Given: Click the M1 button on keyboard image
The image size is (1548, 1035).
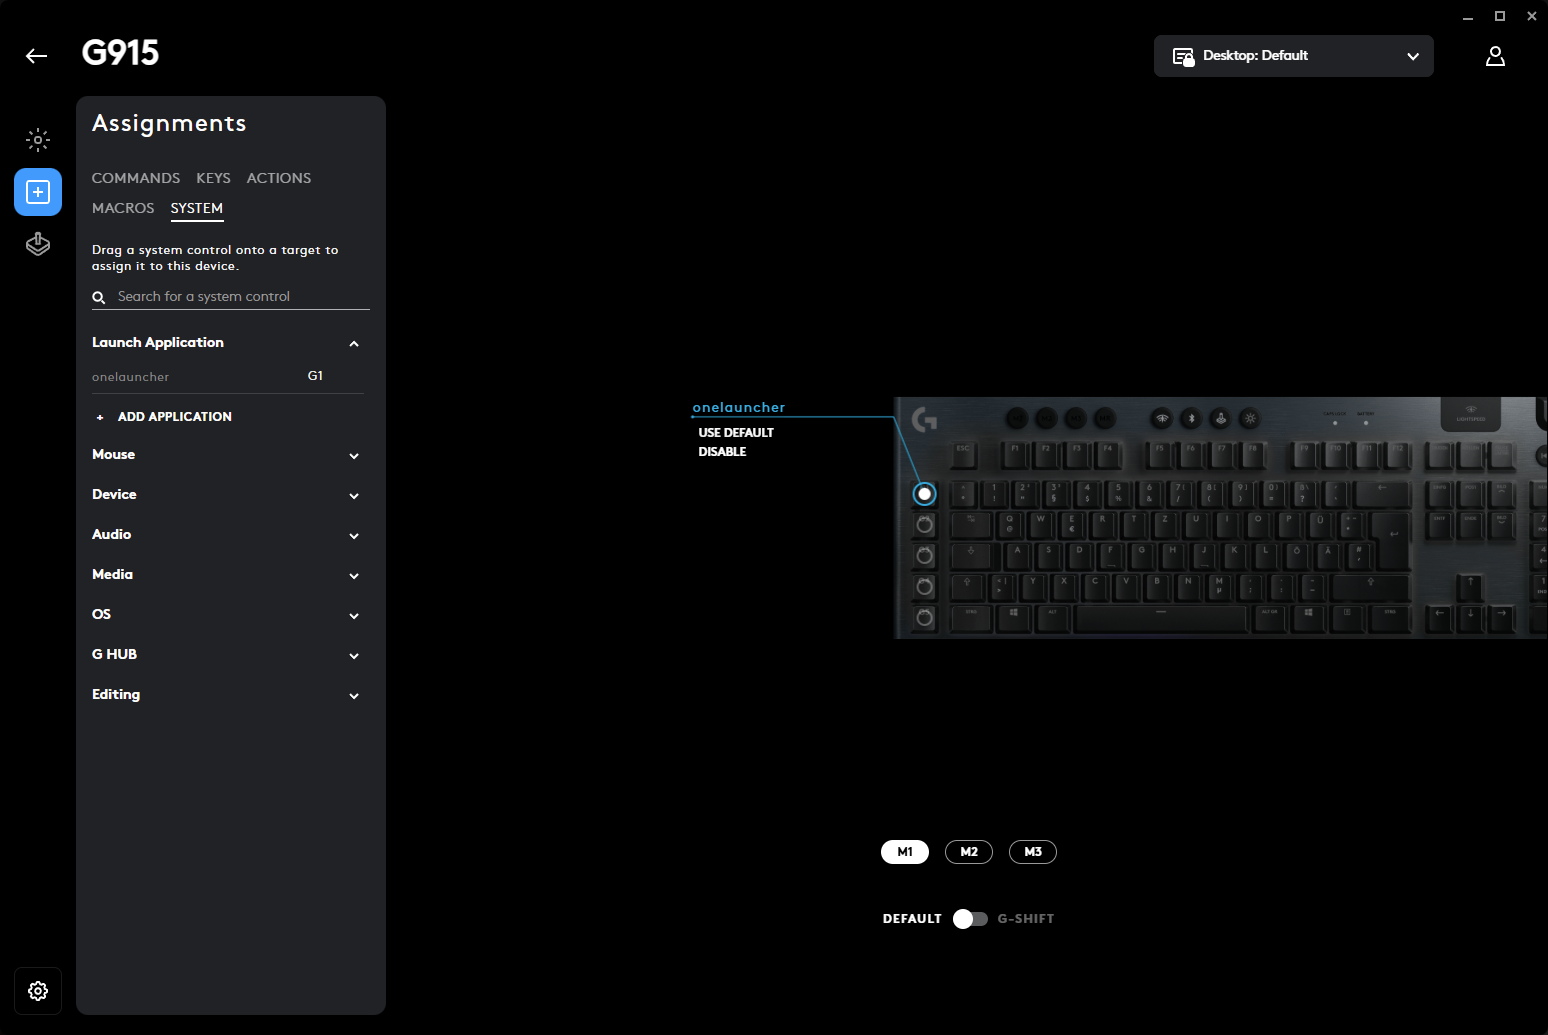Looking at the screenshot, I should (x=1016, y=418).
